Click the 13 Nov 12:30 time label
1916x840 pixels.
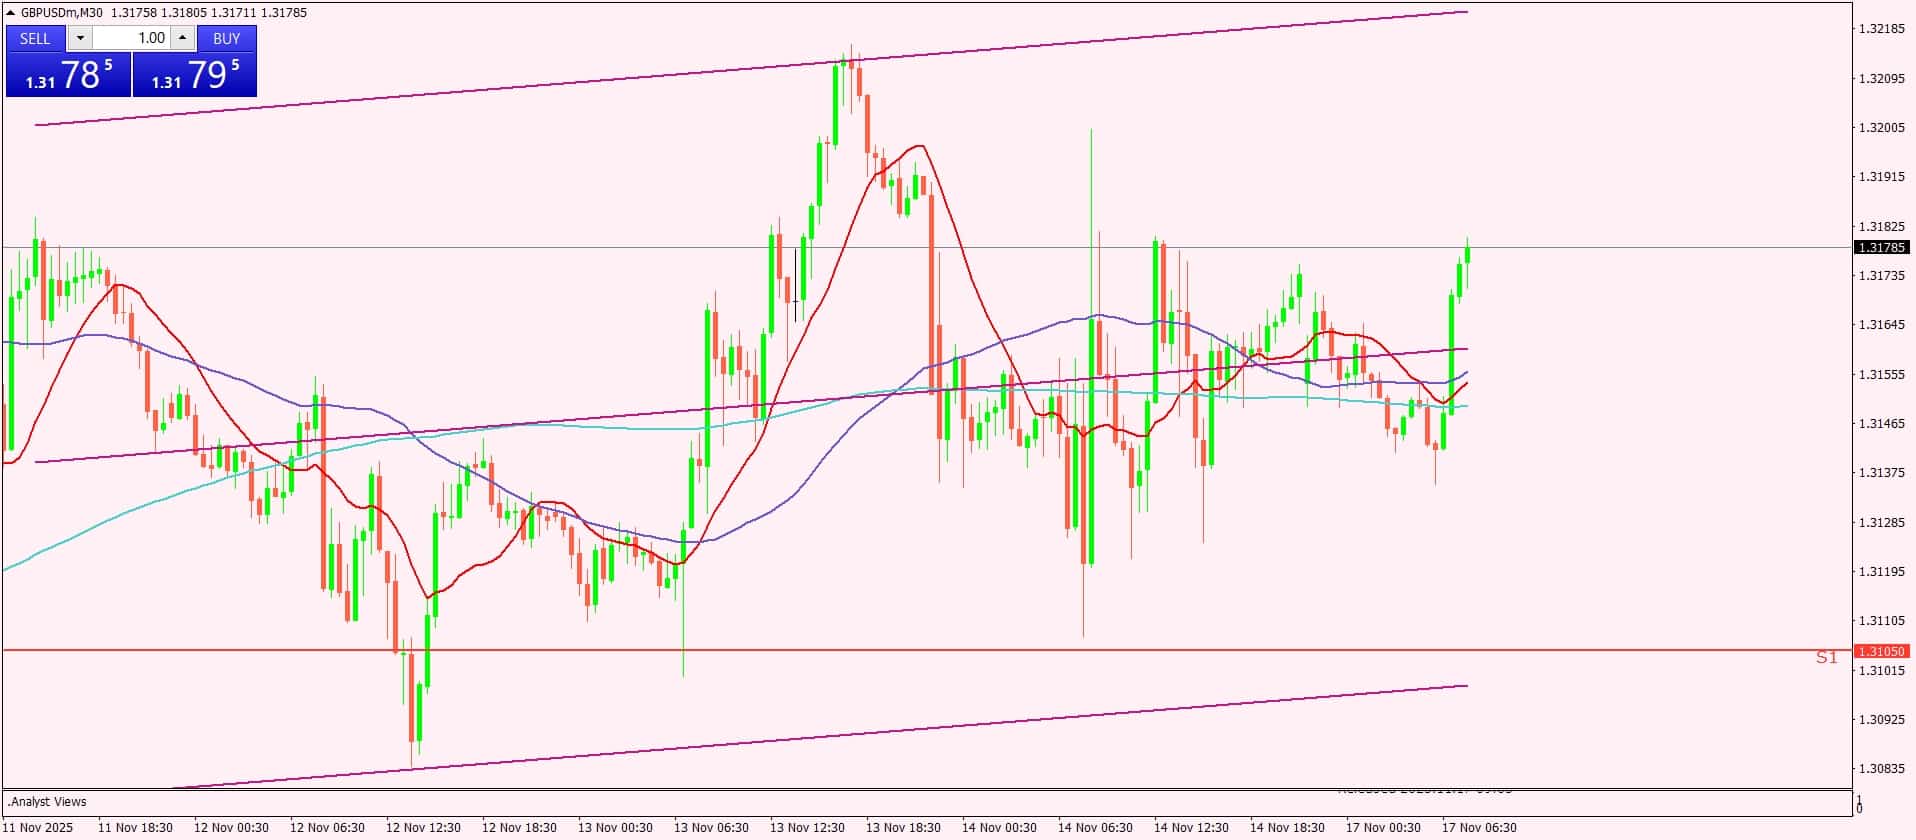tap(807, 828)
